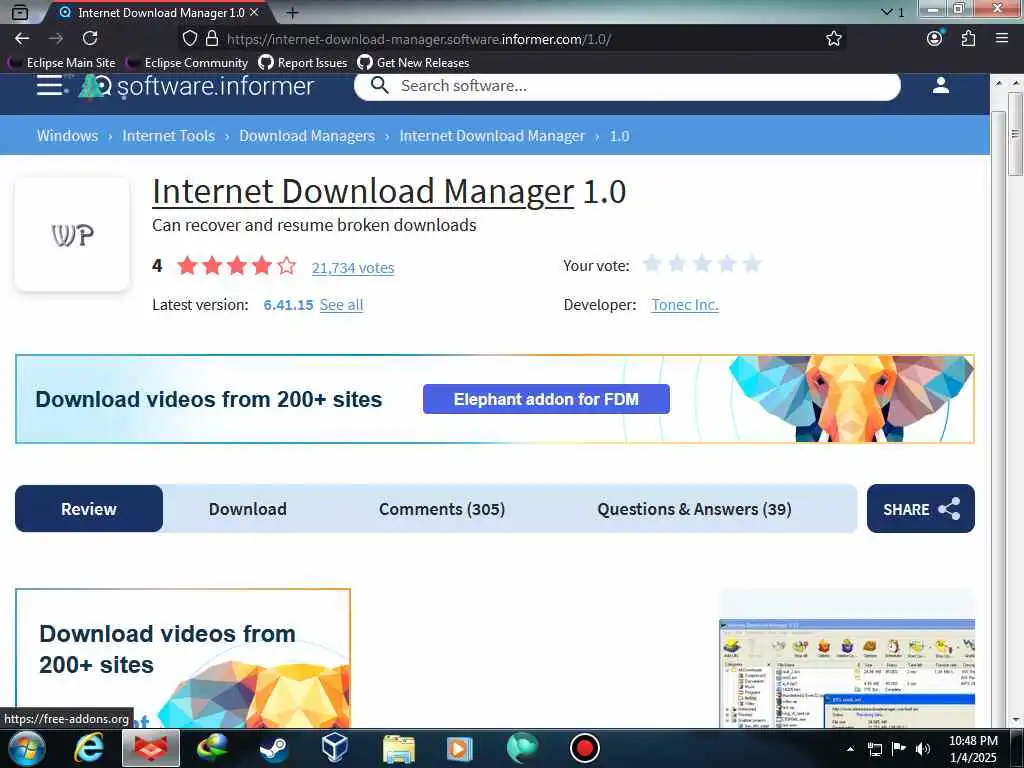The height and width of the screenshot is (768, 1024).
Task: Open the 21,734 votes link
Action: (353, 268)
